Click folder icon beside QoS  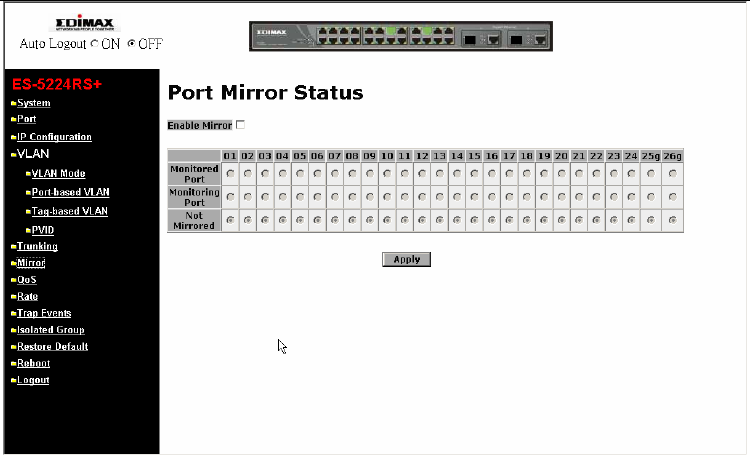pyautogui.click(x=13, y=280)
